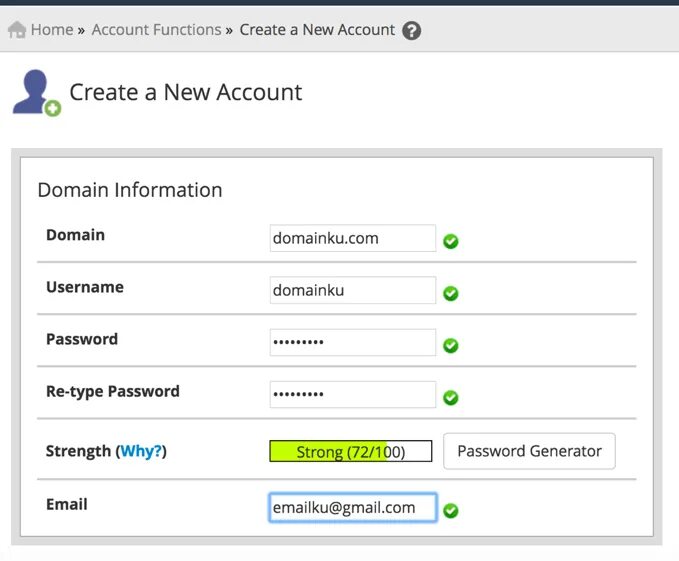Focus the Domain input field
The image size is (679, 561).
(352, 239)
